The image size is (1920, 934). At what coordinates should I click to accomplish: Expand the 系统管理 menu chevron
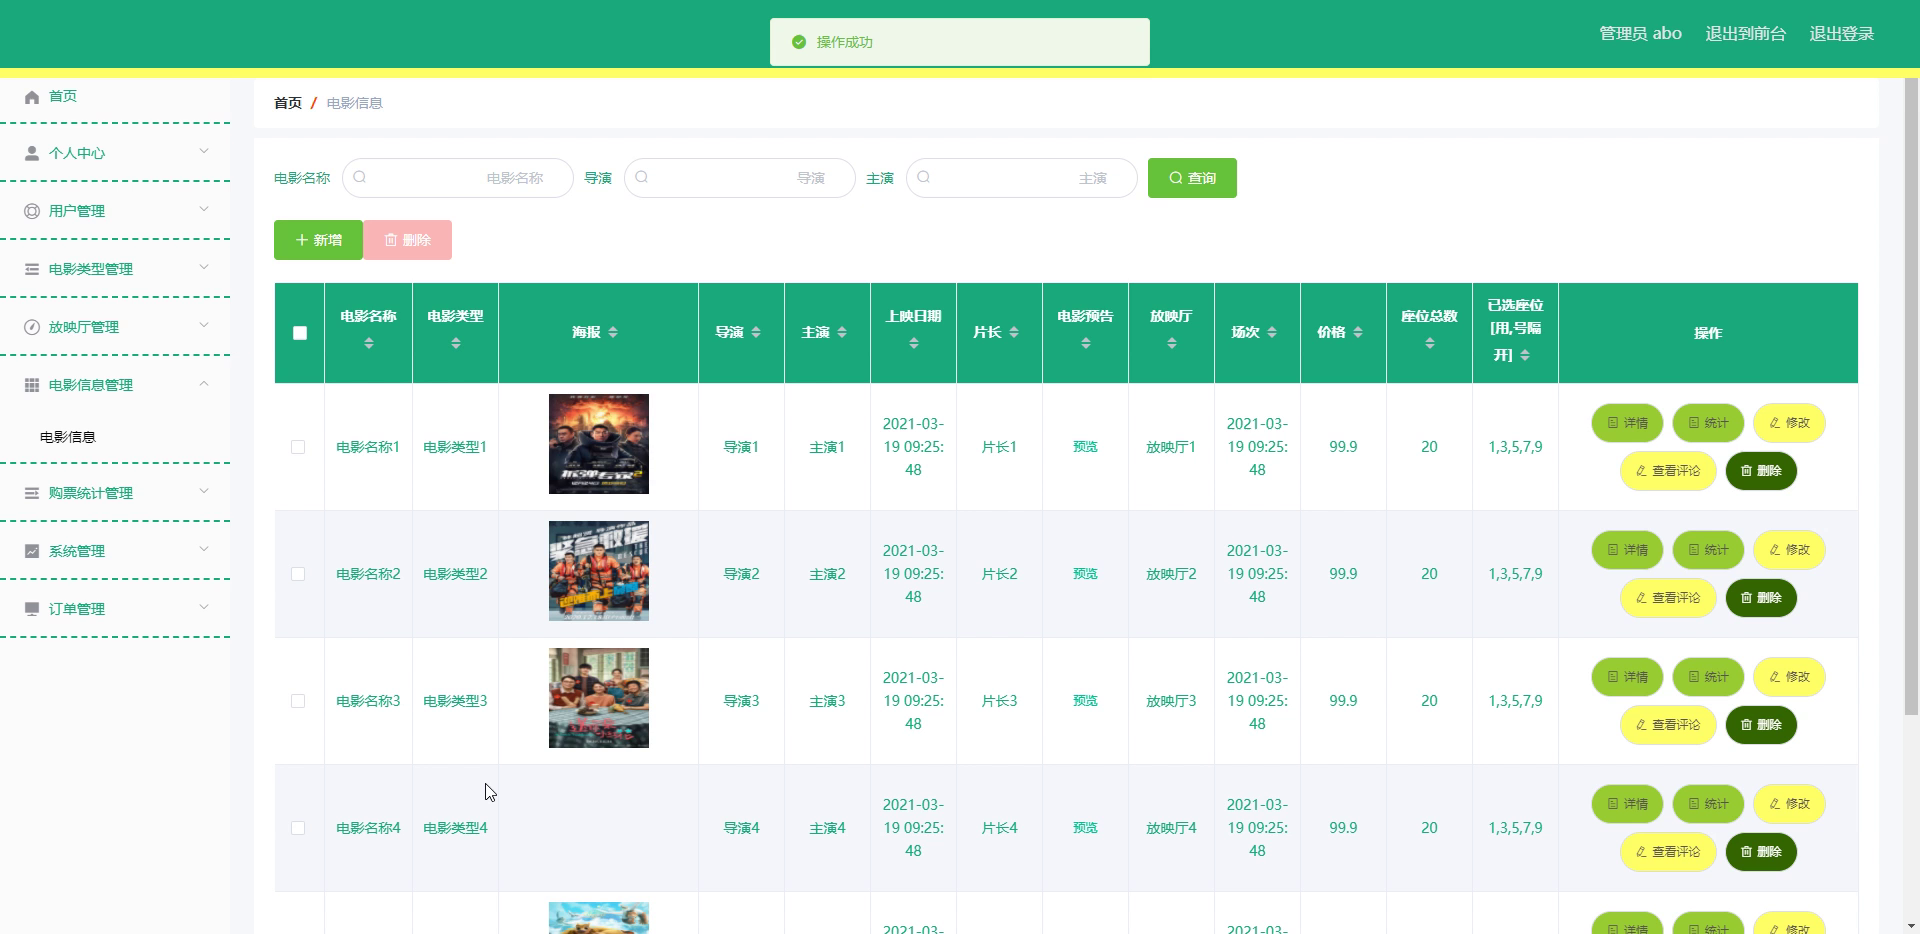(204, 550)
